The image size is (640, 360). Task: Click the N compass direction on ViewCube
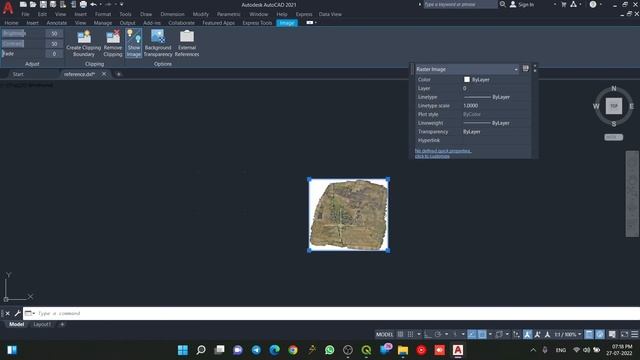pos(613,89)
